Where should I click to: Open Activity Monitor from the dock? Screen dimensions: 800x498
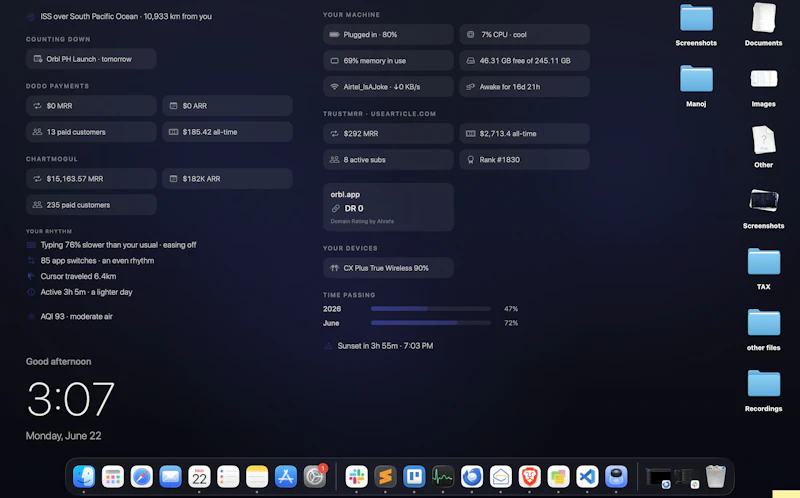[x=443, y=477]
